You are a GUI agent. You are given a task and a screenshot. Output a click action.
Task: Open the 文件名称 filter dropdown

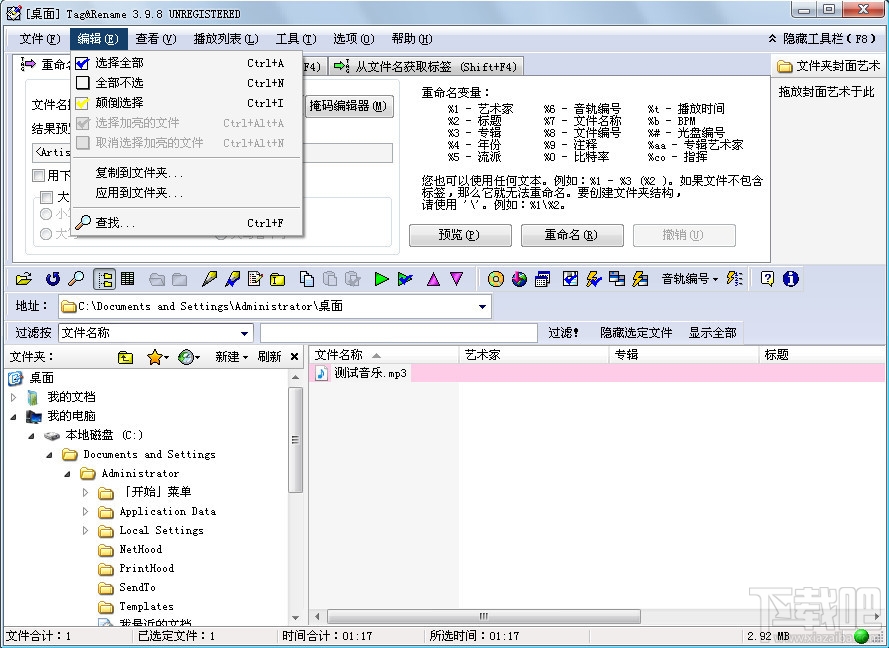(244, 331)
